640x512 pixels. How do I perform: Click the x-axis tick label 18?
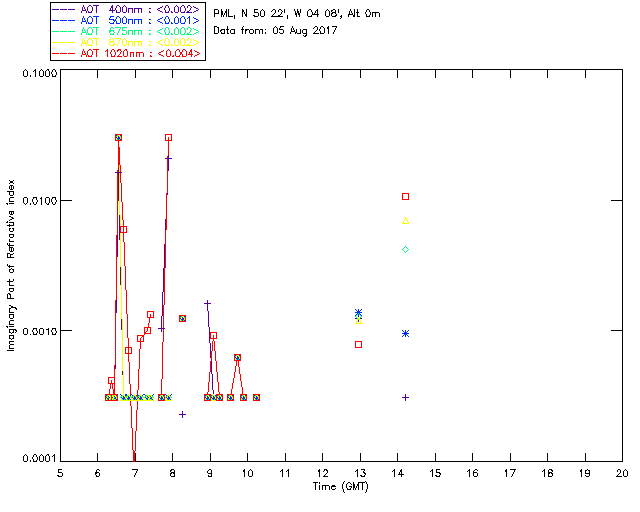pyautogui.click(x=547, y=473)
